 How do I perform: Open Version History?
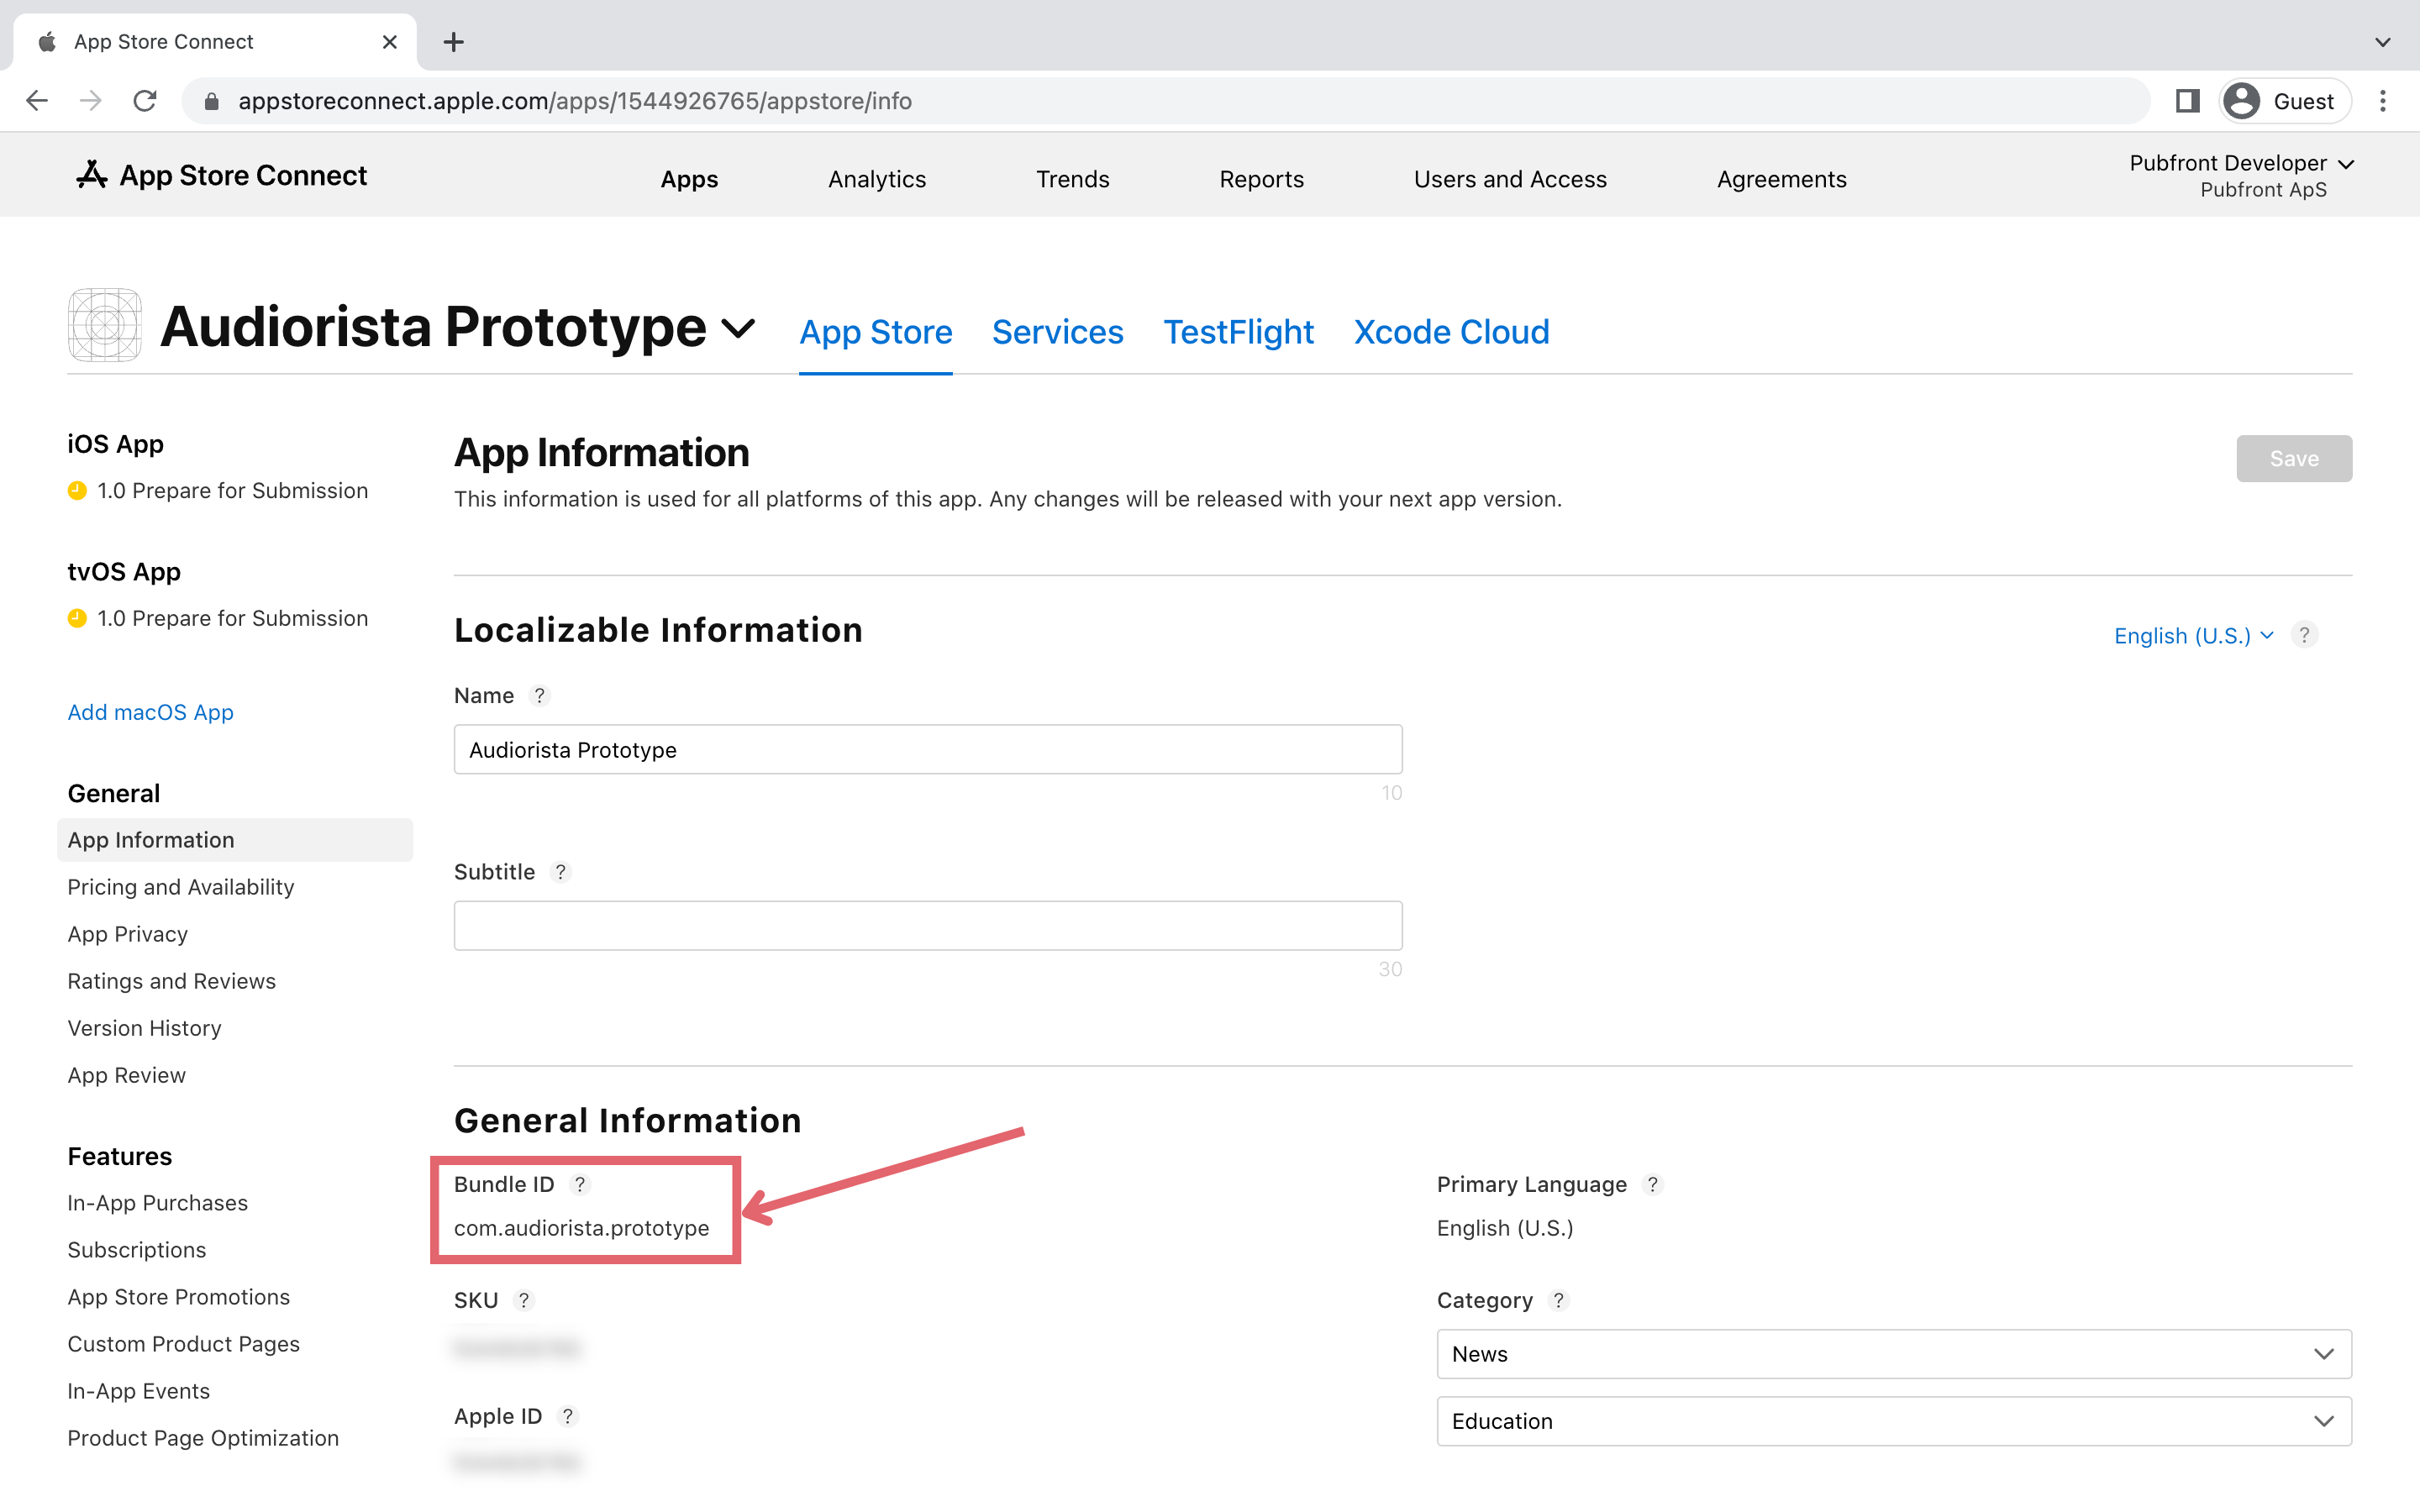click(x=144, y=1028)
